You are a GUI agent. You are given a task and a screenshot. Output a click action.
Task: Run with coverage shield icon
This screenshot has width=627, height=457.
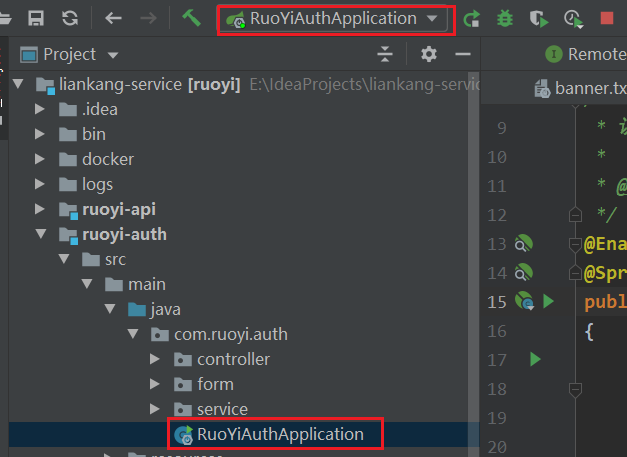[539, 19]
